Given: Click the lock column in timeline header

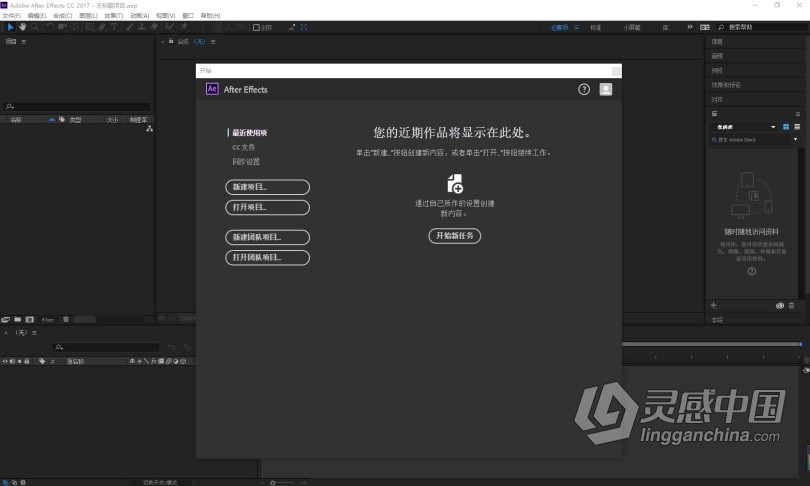Looking at the screenshot, I should point(27,362).
